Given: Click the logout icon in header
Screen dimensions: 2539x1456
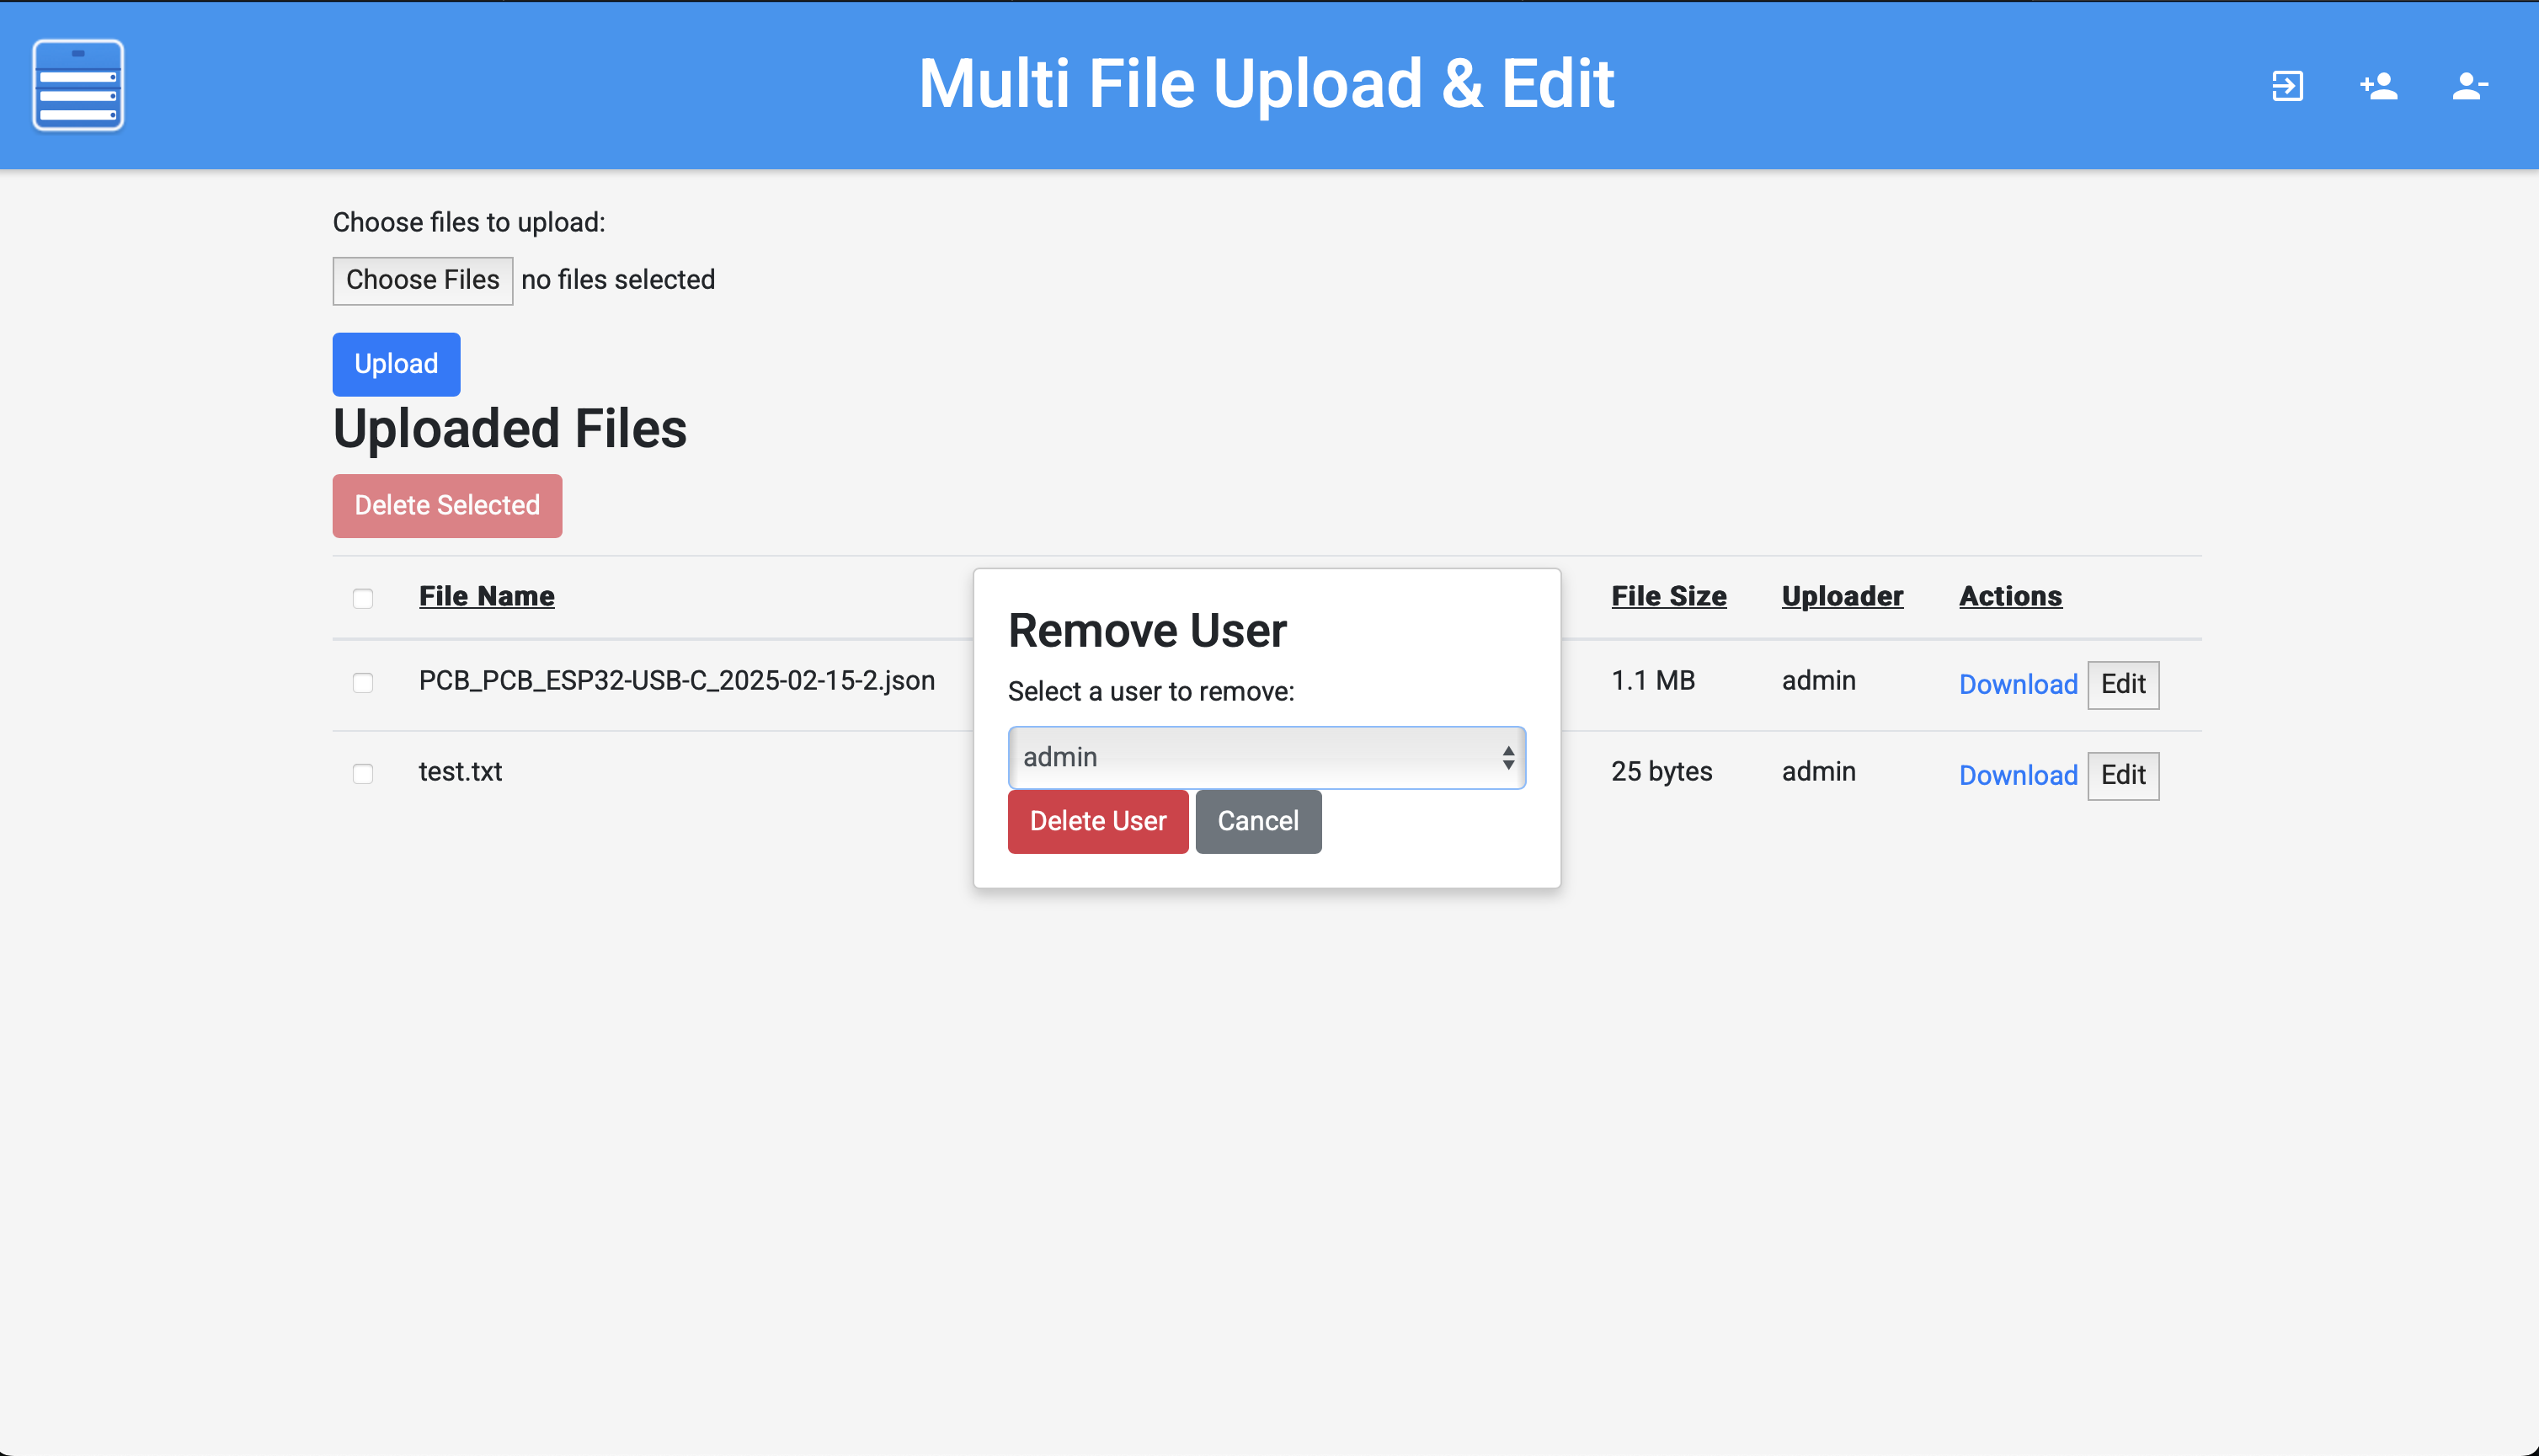Looking at the screenshot, I should point(2287,86).
